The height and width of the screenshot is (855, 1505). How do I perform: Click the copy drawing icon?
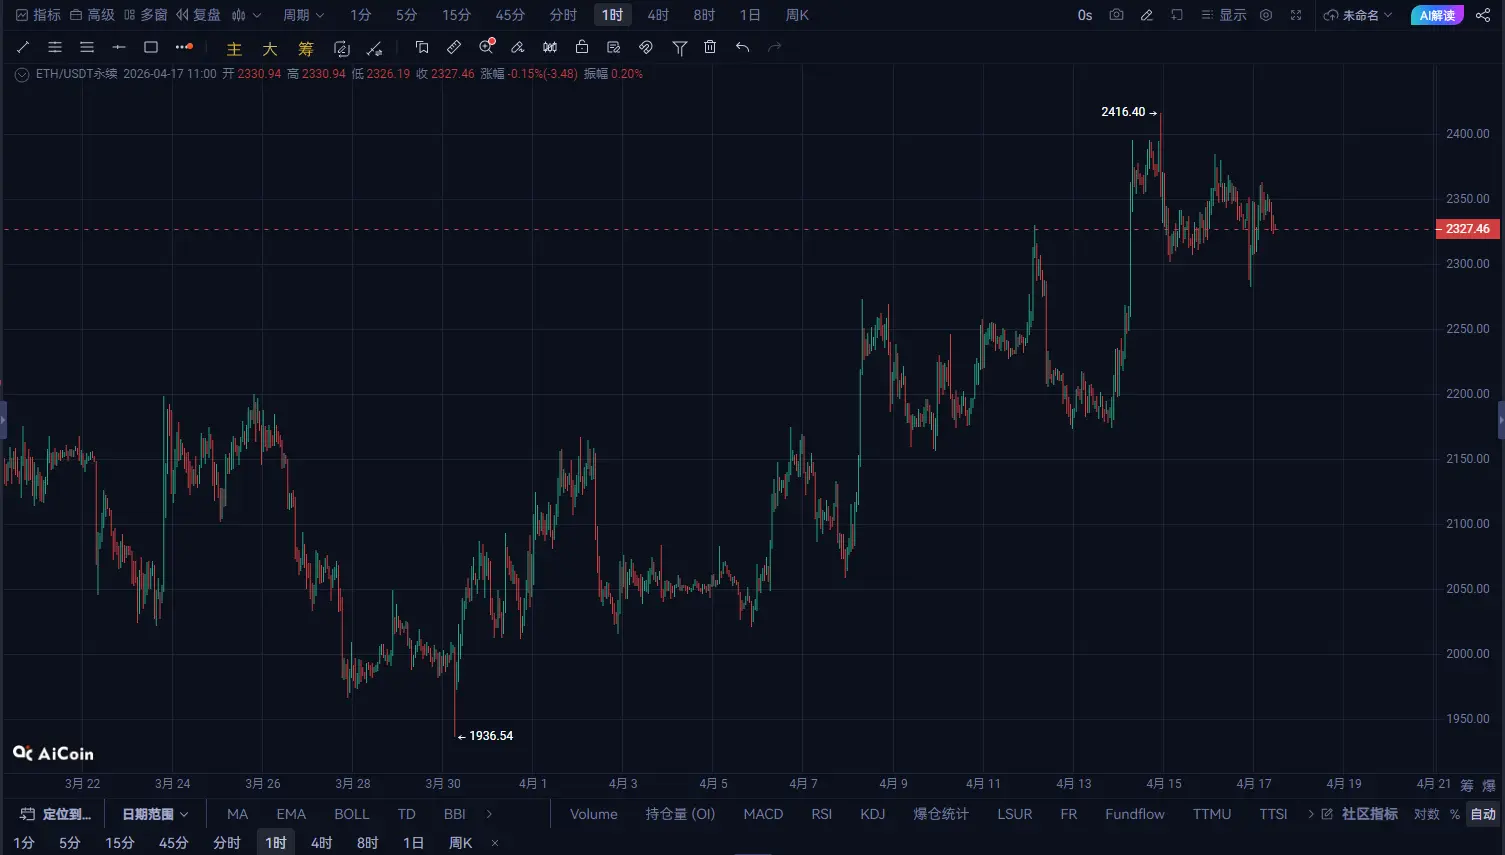(422, 47)
